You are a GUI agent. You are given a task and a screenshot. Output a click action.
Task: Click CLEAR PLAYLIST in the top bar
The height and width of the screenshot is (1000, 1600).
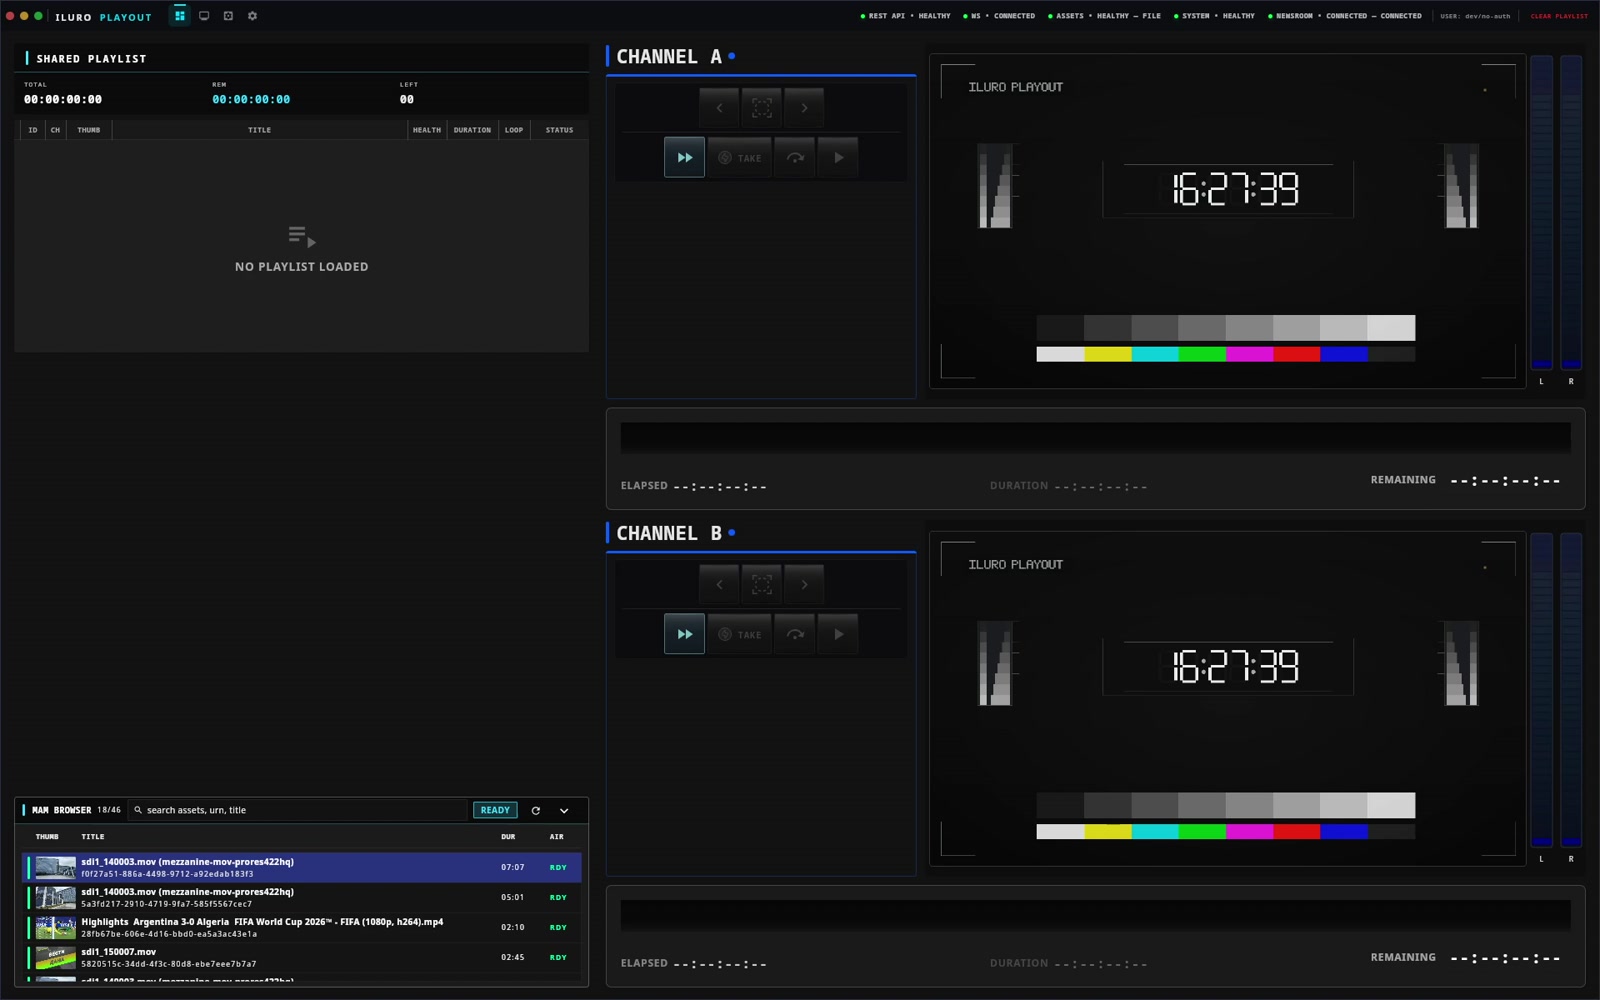1559,16
